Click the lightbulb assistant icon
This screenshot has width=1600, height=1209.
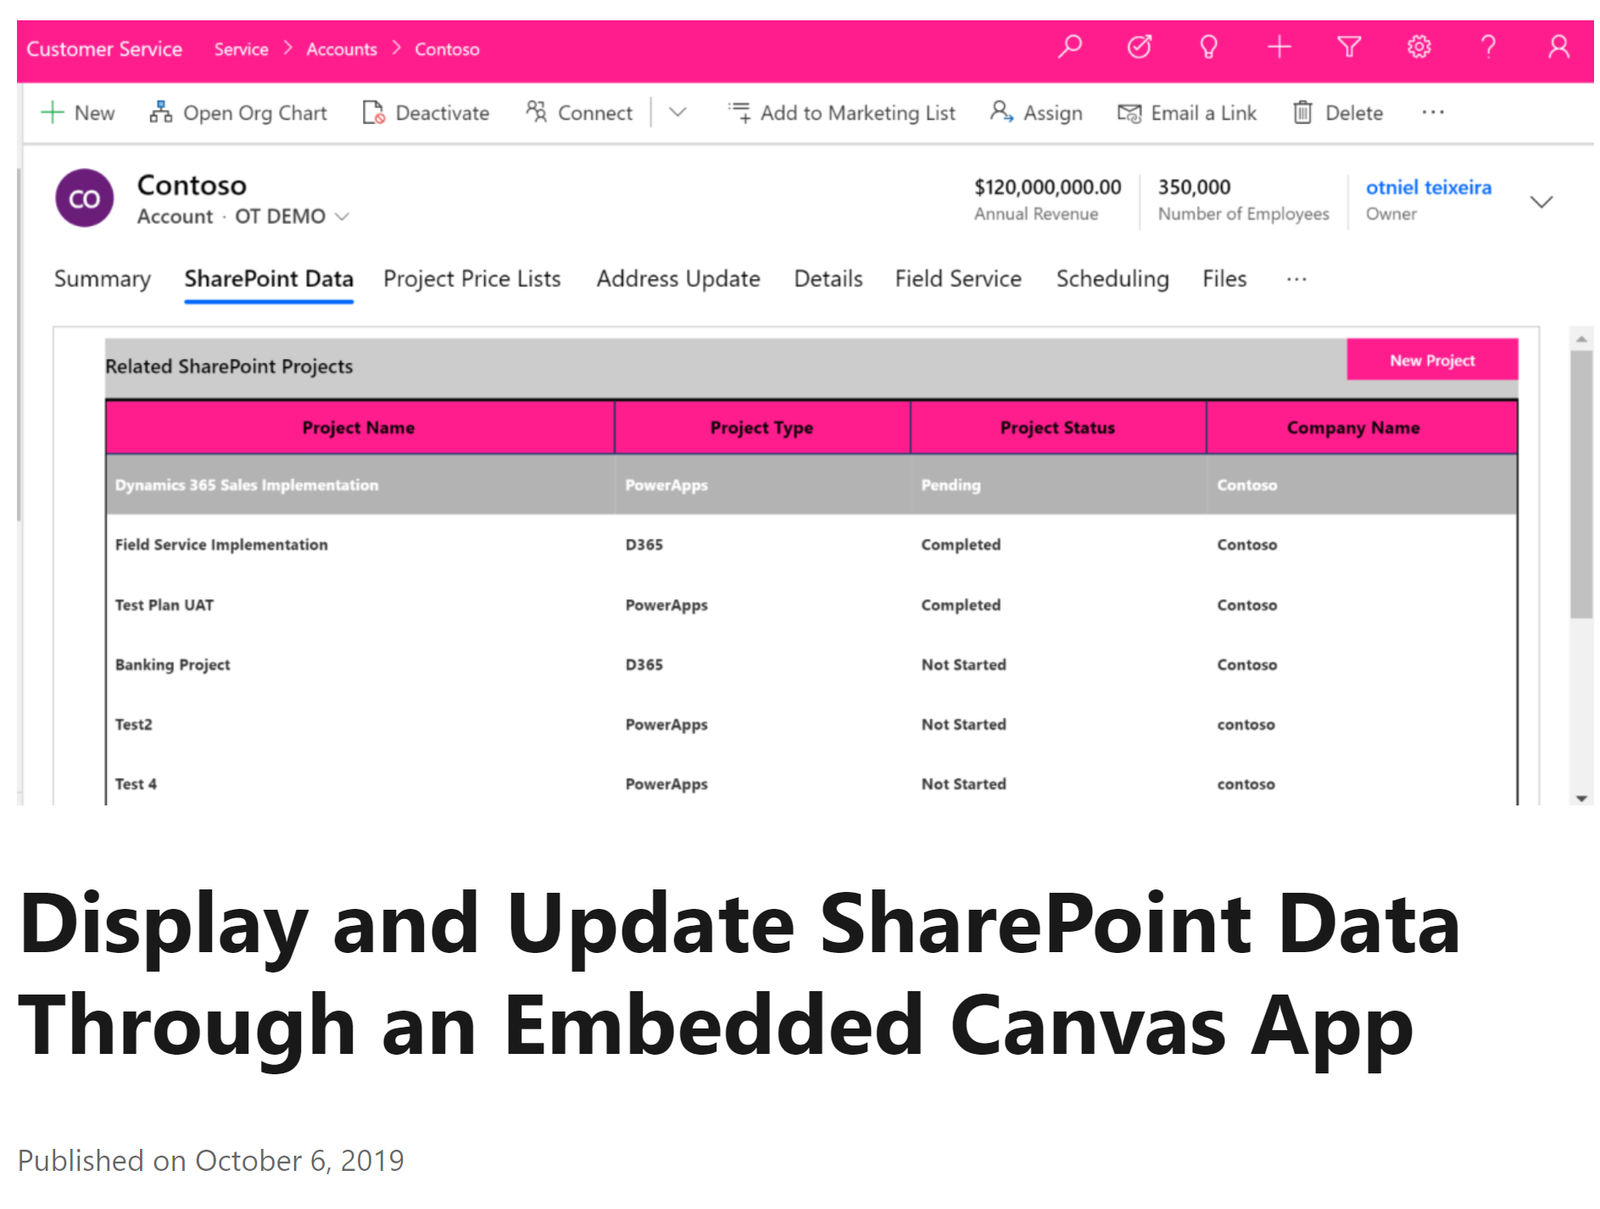1208,47
